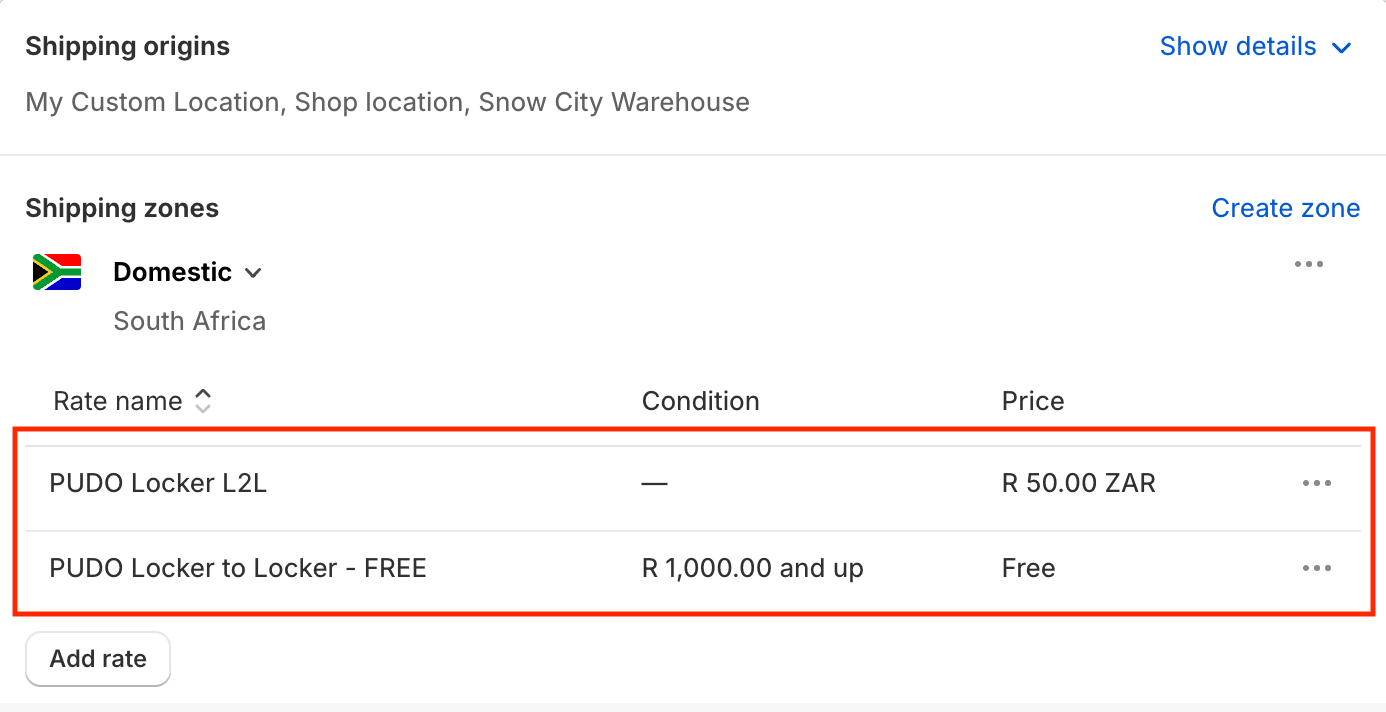This screenshot has width=1386, height=712.
Task: Click the Create zone link
Action: 1286,208
